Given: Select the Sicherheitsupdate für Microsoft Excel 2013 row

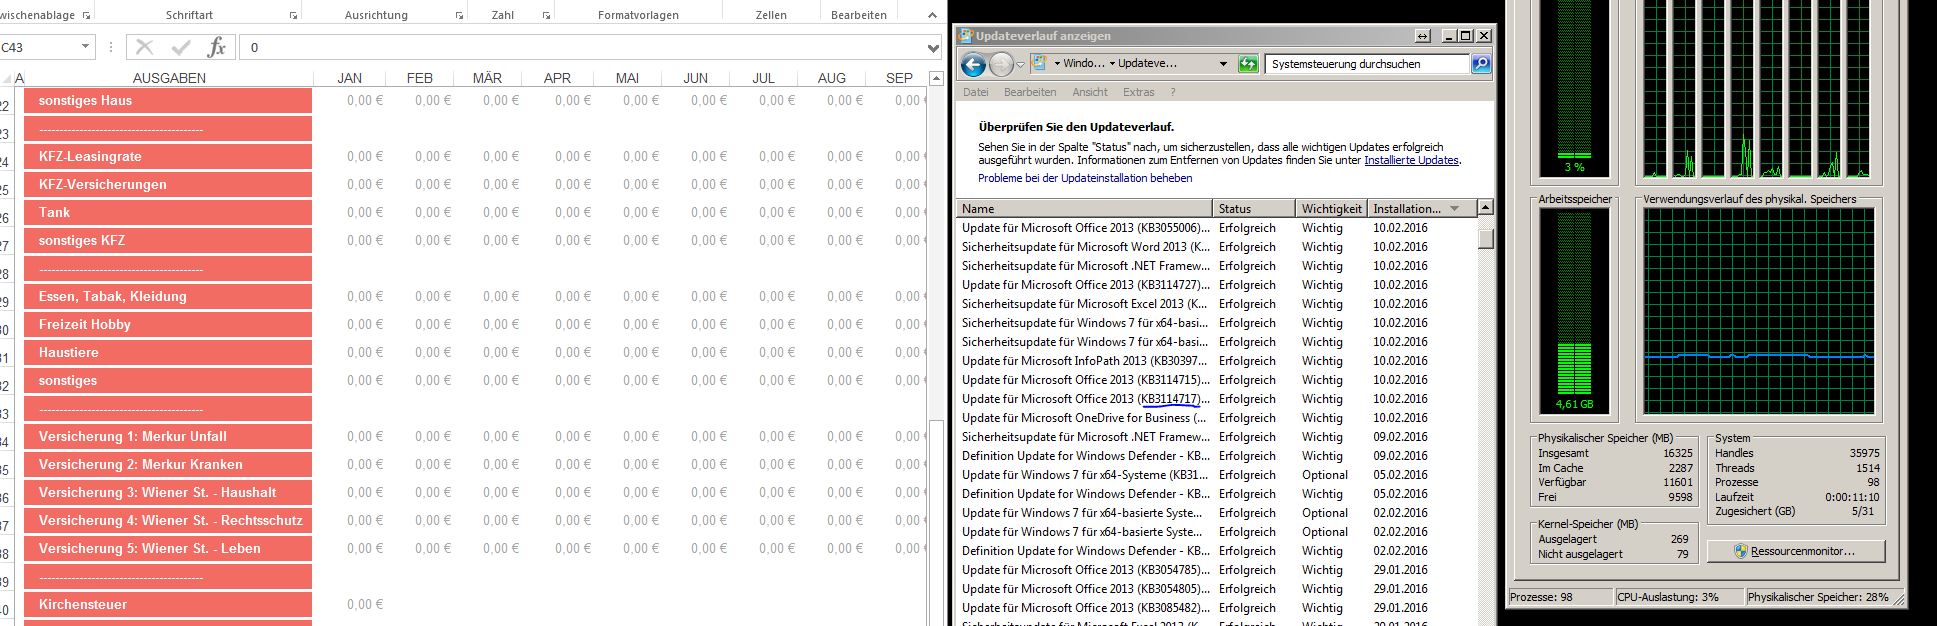Looking at the screenshot, I should pyautogui.click(x=1216, y=304).
